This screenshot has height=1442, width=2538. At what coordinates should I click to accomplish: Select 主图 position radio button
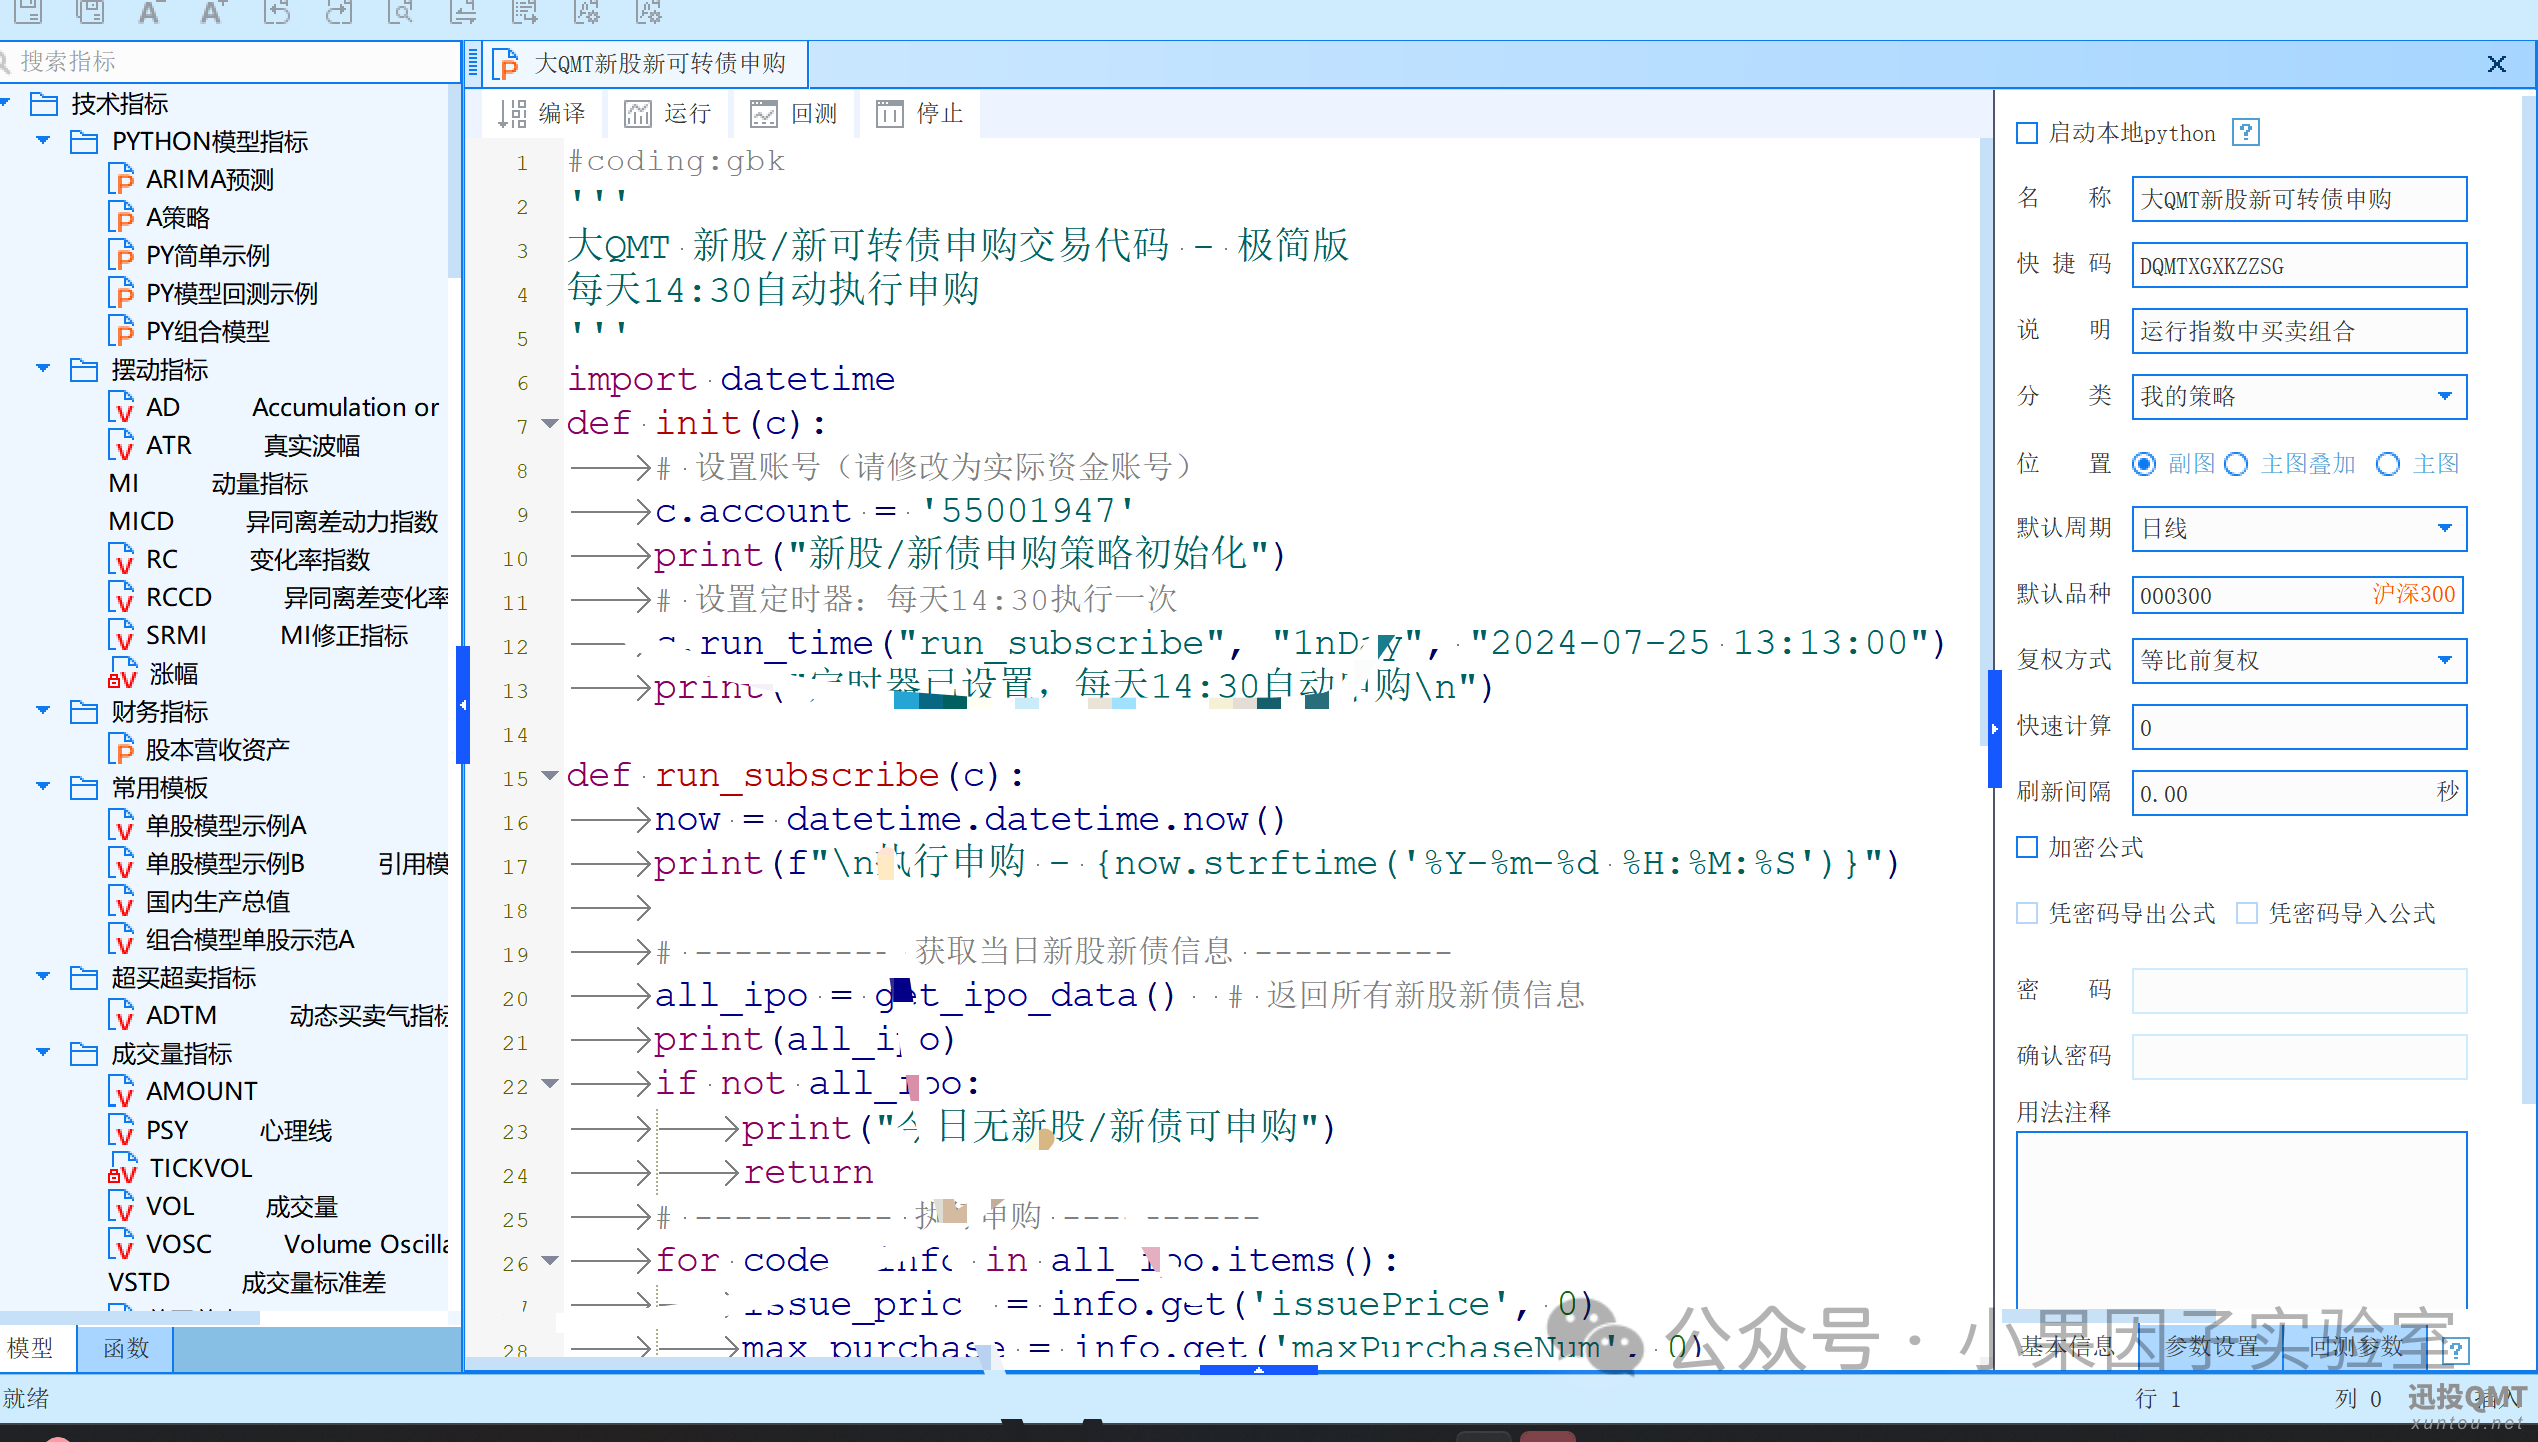[x=2388, y=464]
